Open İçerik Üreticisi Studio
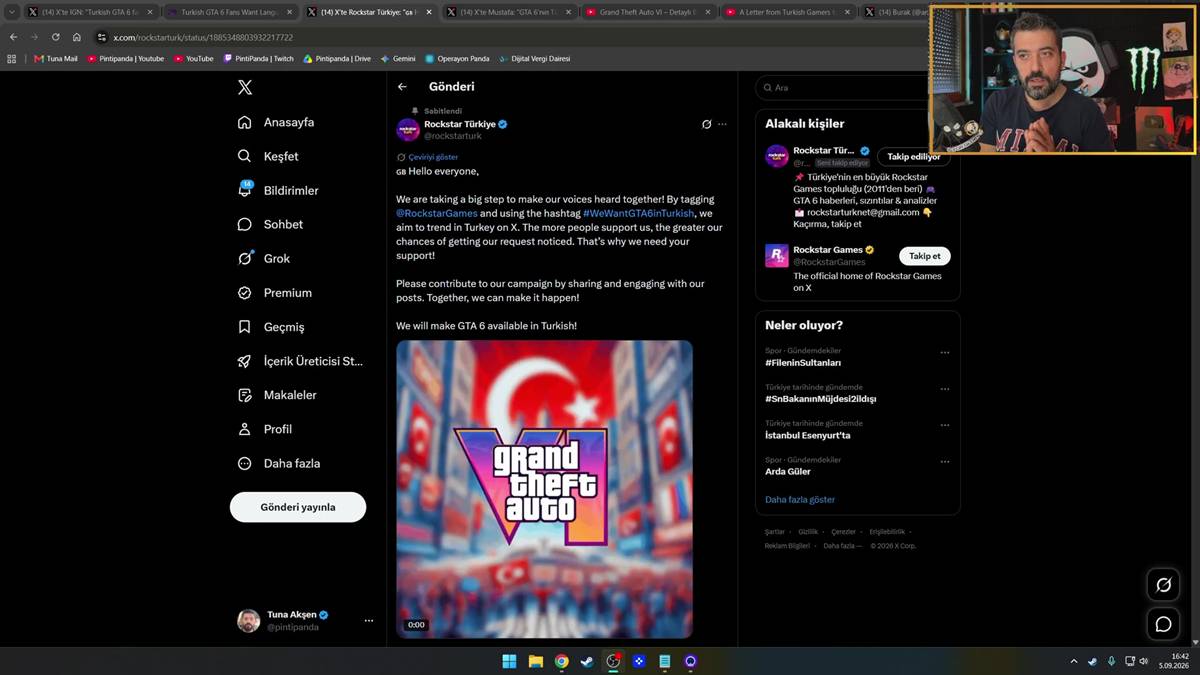 click(x=300, y=361)
